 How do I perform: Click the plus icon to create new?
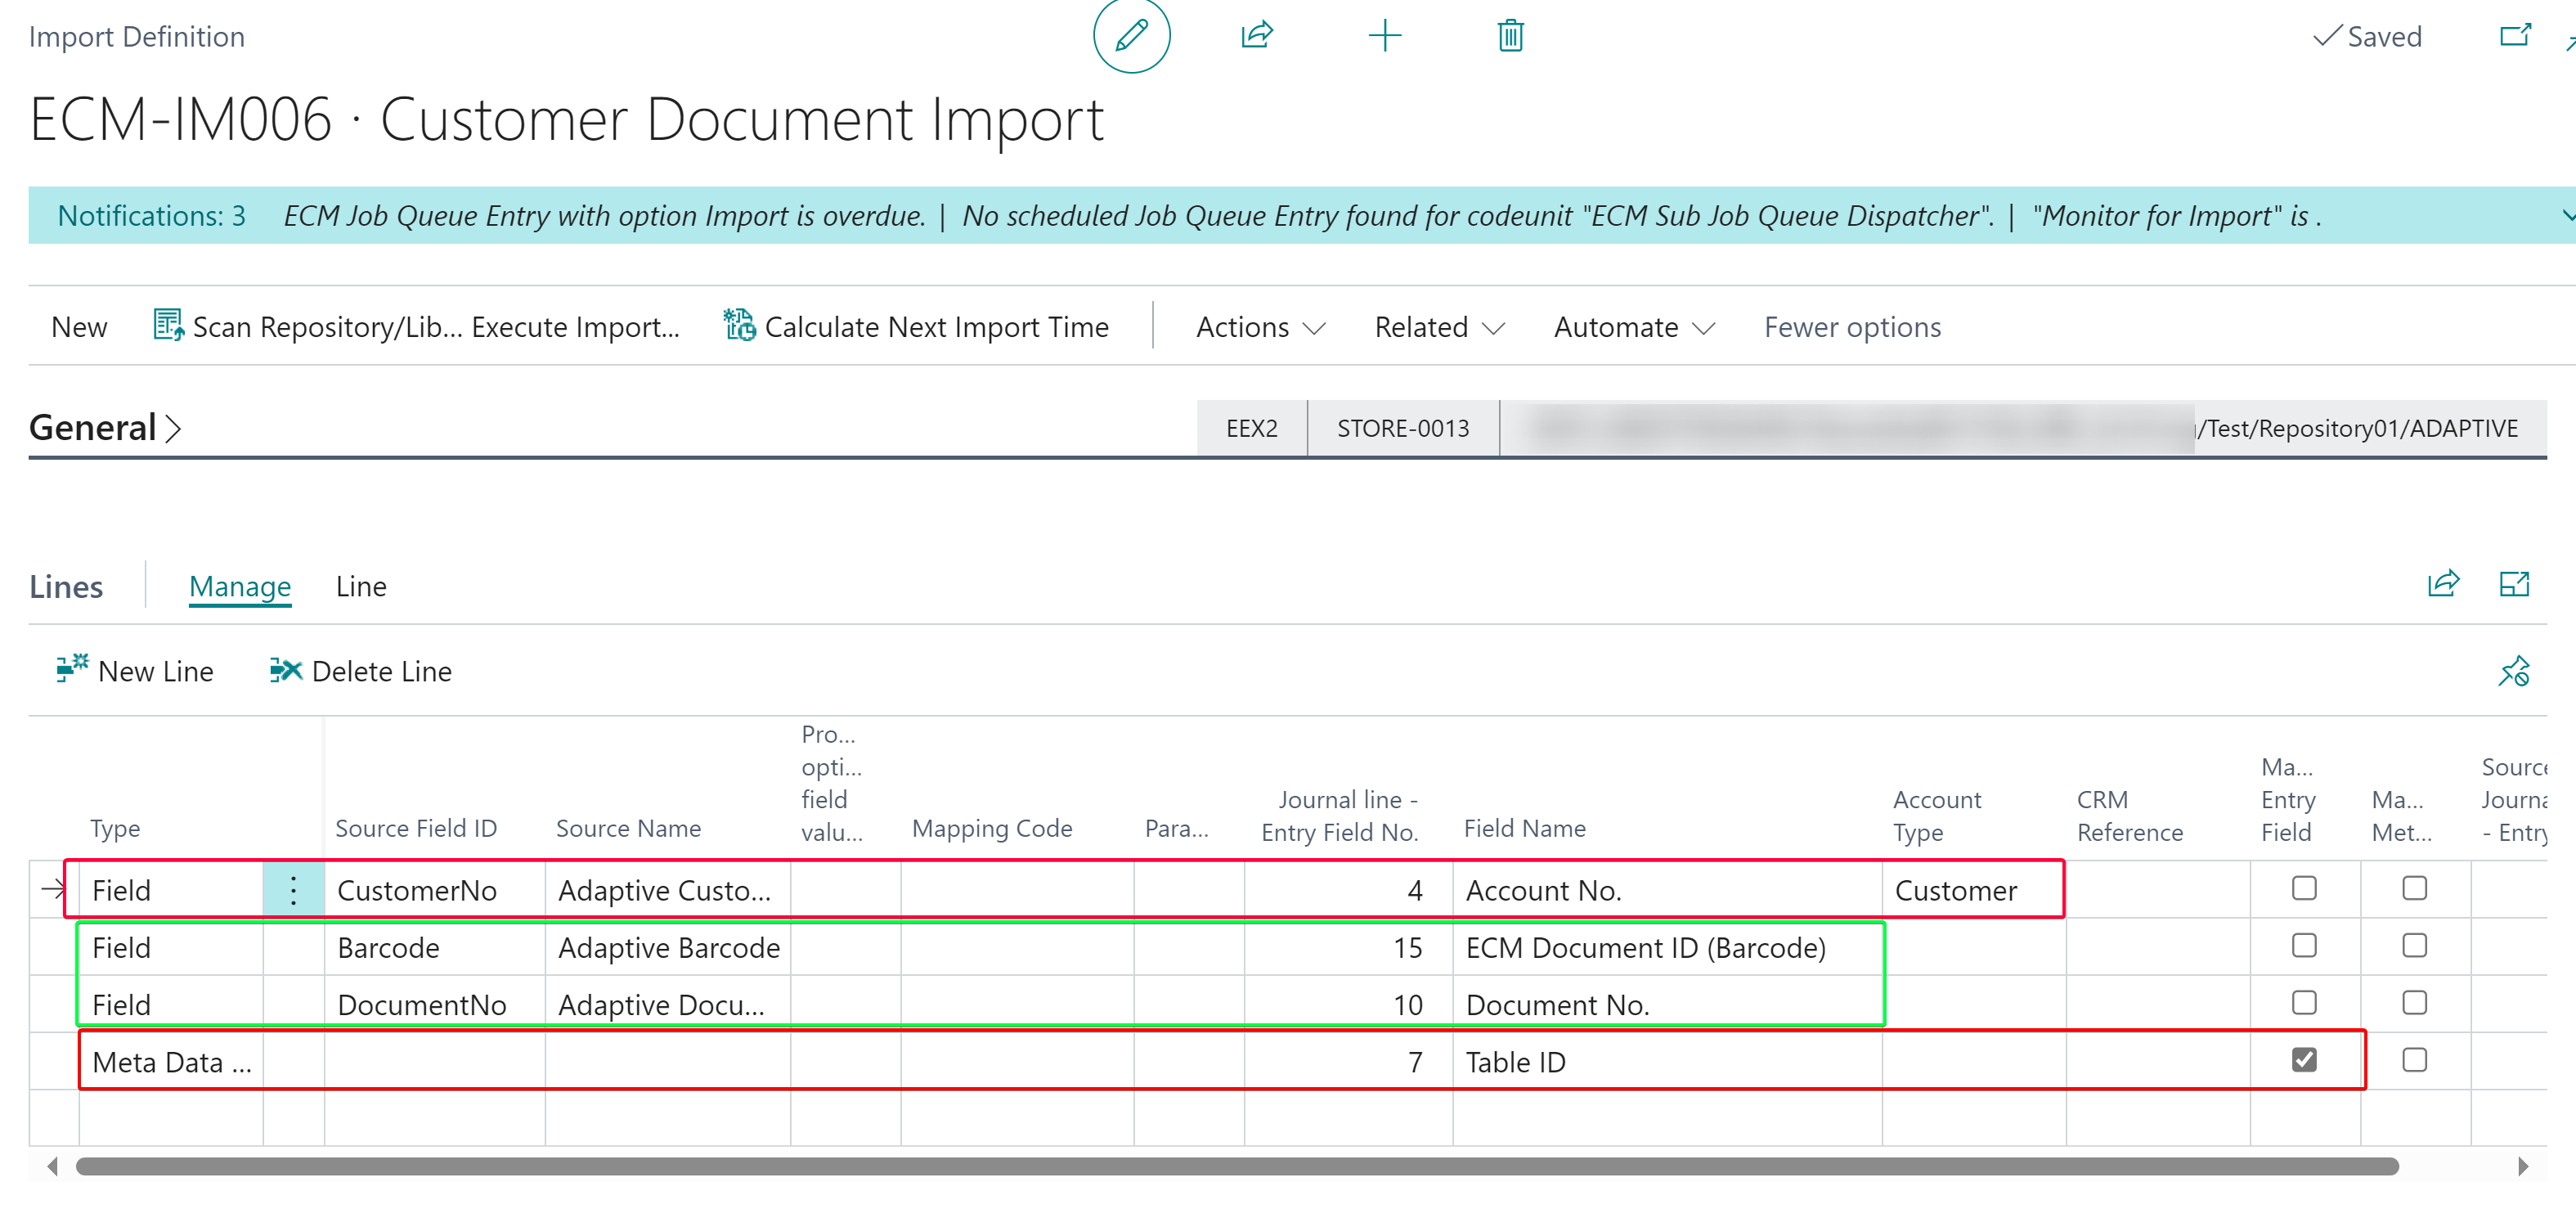(1384, 36)
